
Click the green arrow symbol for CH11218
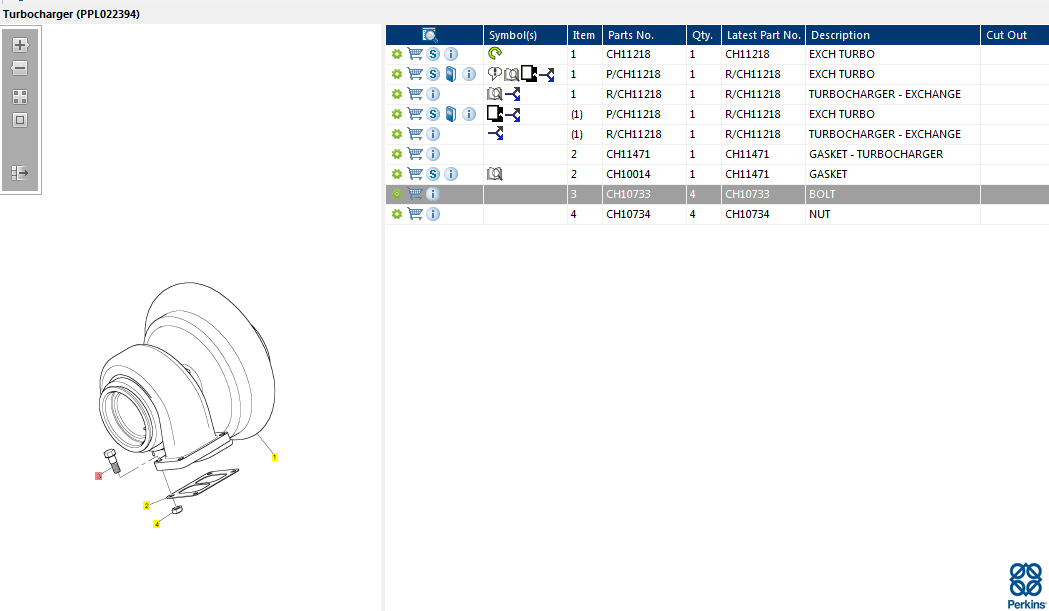tap(495, 54)
